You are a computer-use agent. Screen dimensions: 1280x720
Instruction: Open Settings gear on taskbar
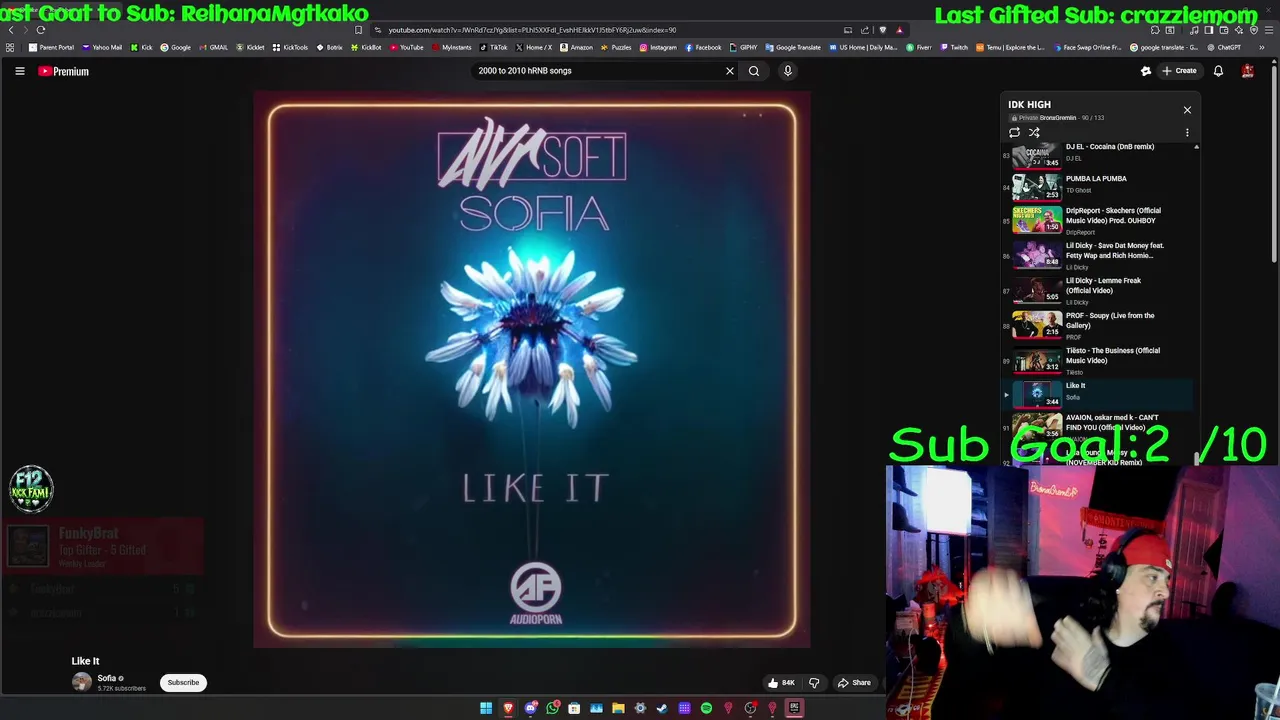[640, 708]
